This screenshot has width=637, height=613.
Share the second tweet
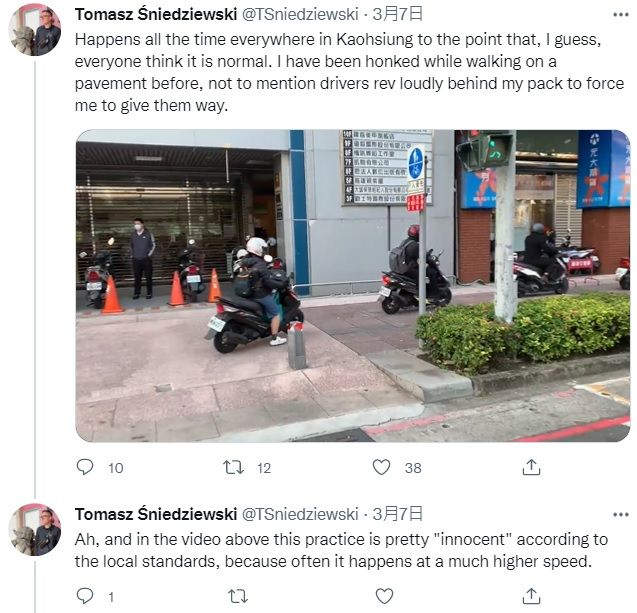pyautogui.click(x=531, y=596)
